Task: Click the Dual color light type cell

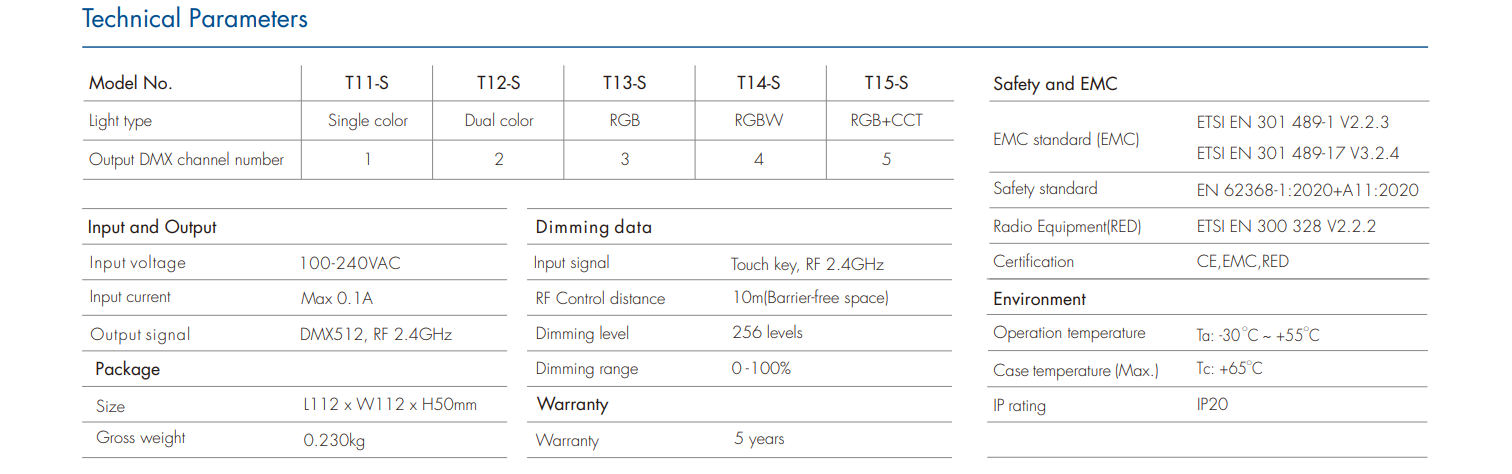Action: tap(499, 120)
